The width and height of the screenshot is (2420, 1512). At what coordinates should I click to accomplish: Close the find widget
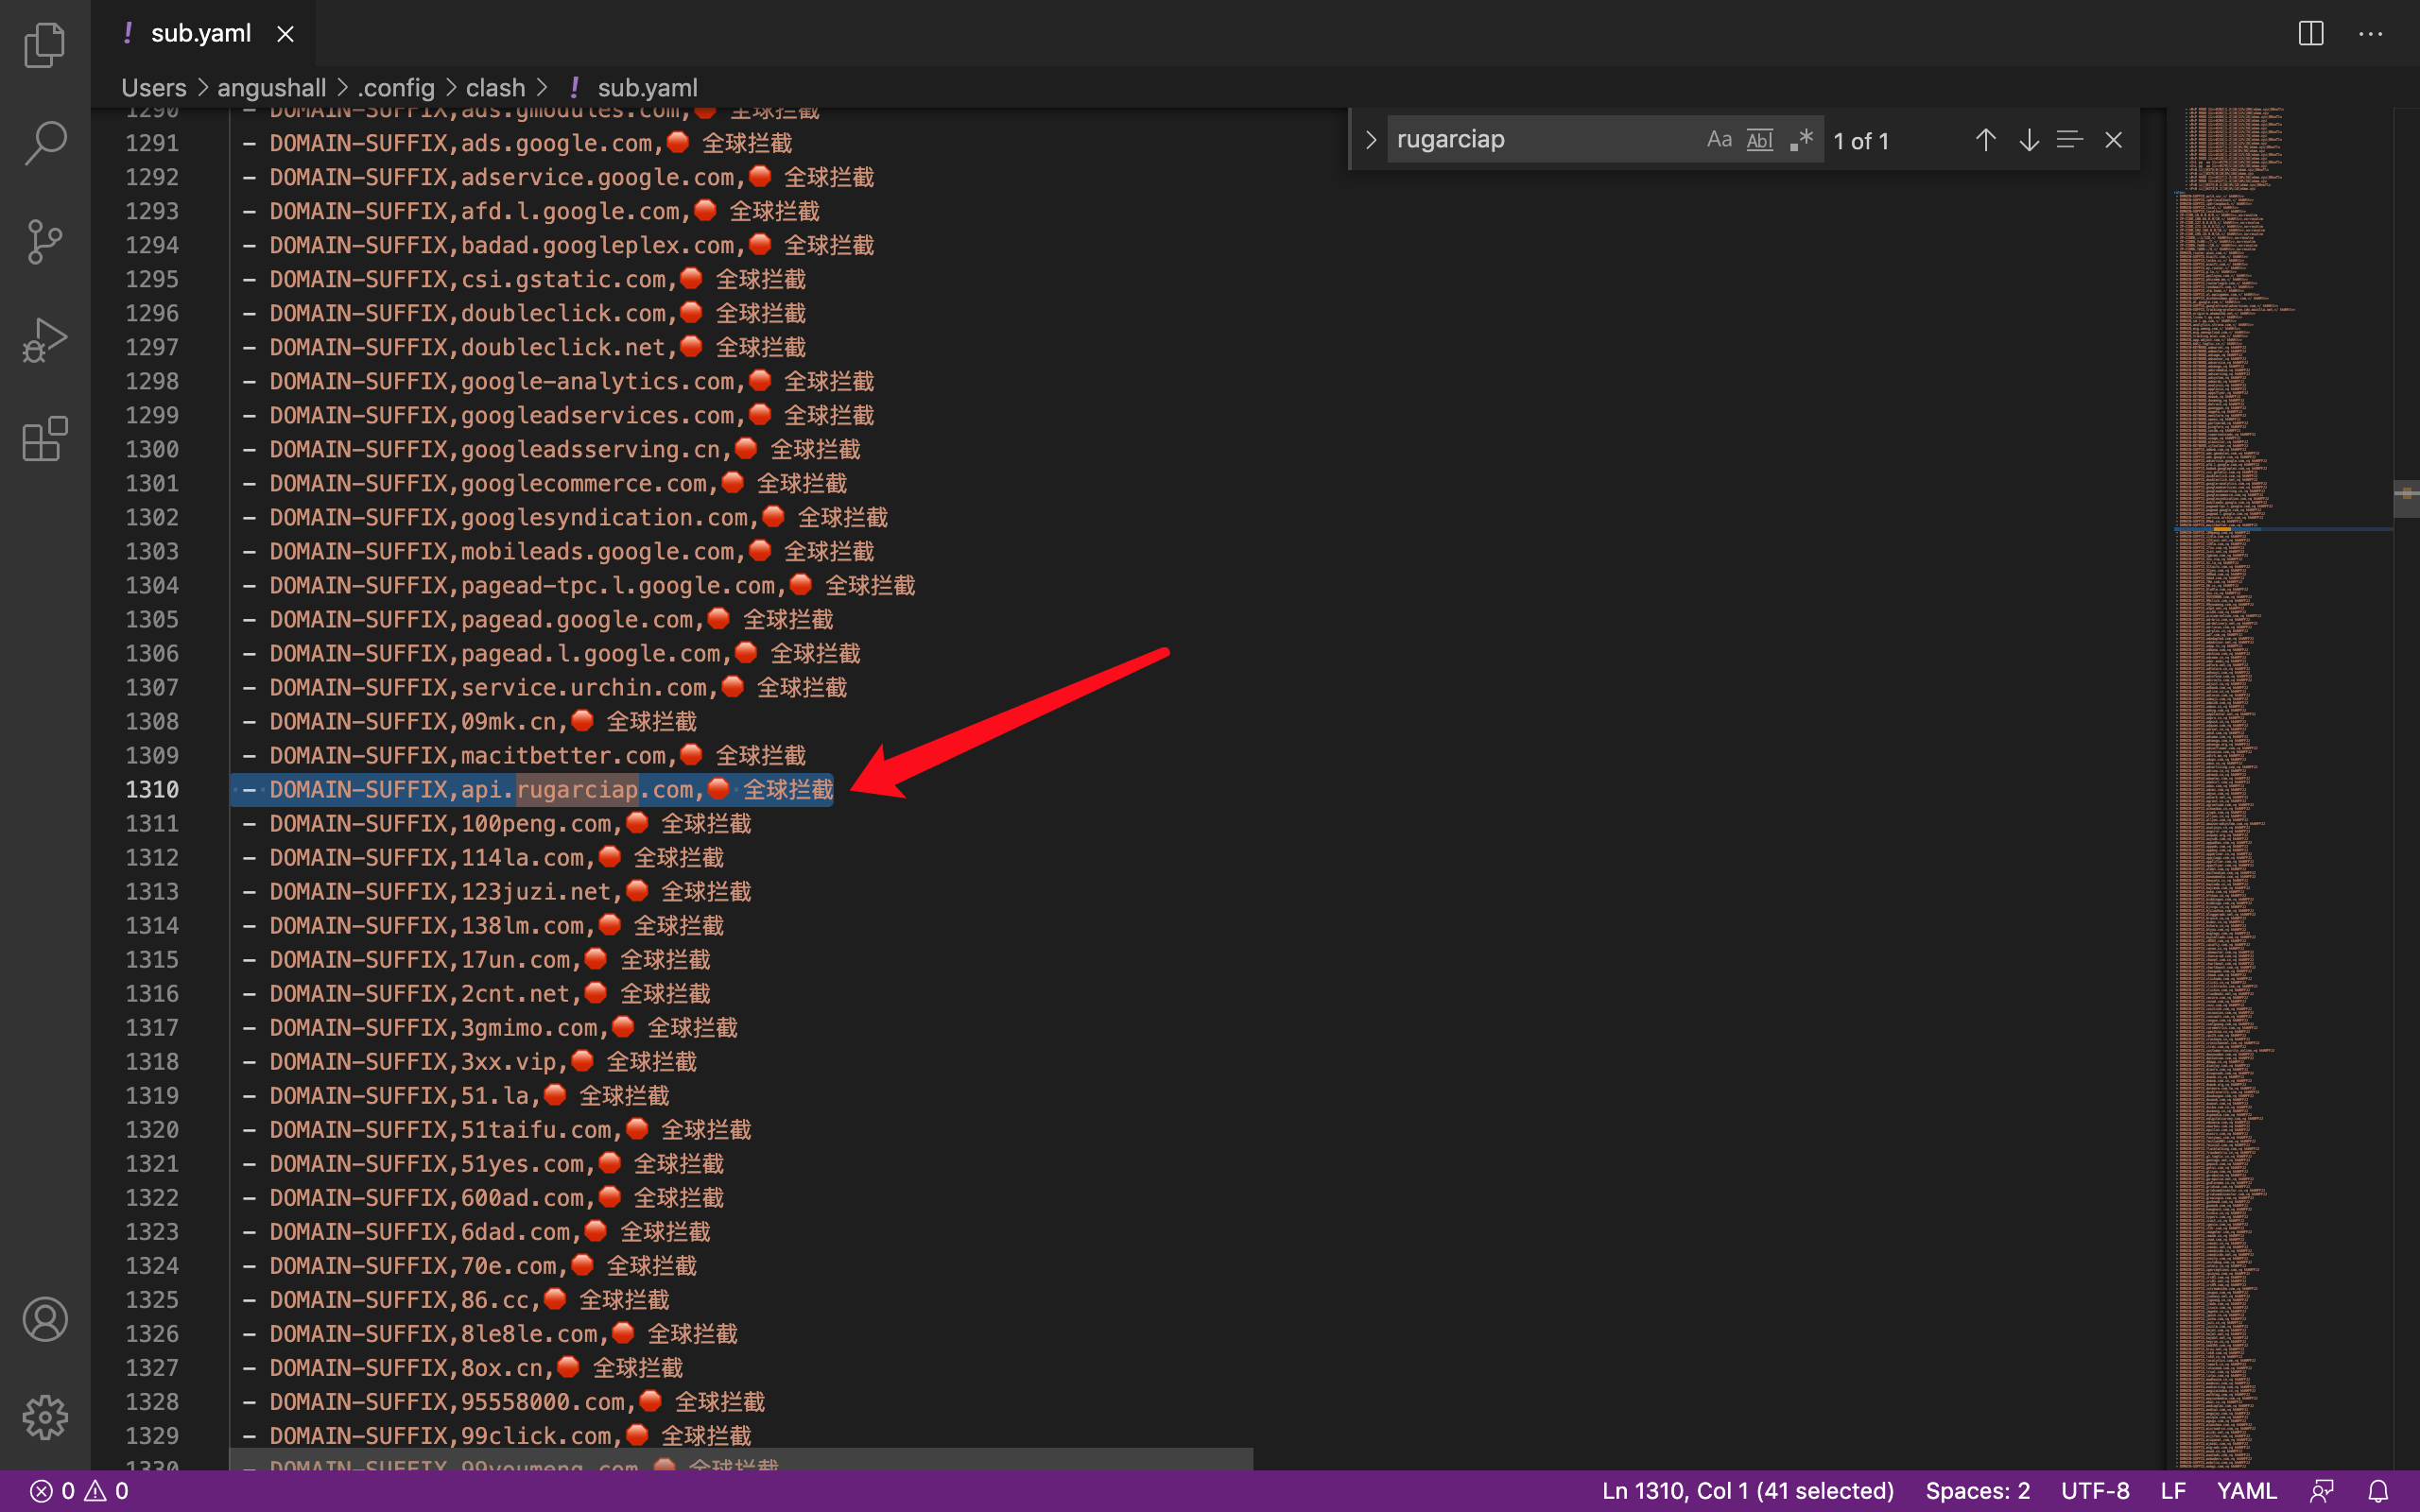tap(2113, 140)
